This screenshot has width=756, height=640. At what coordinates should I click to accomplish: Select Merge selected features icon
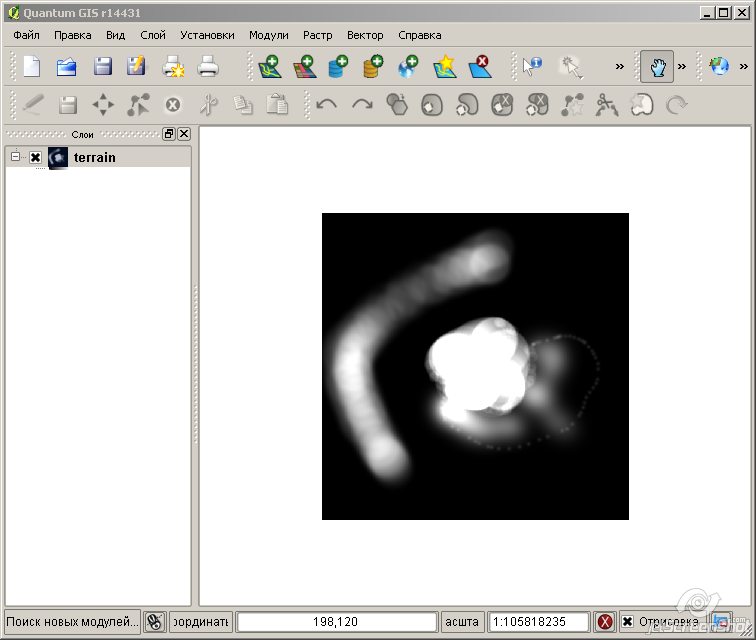tap(642, 105)
